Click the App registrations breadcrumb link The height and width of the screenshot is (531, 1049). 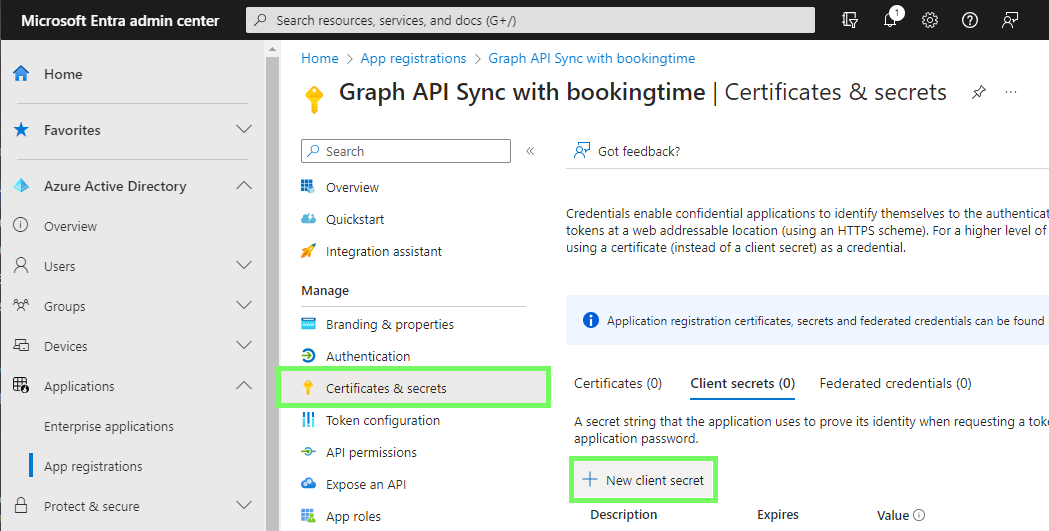413,58
